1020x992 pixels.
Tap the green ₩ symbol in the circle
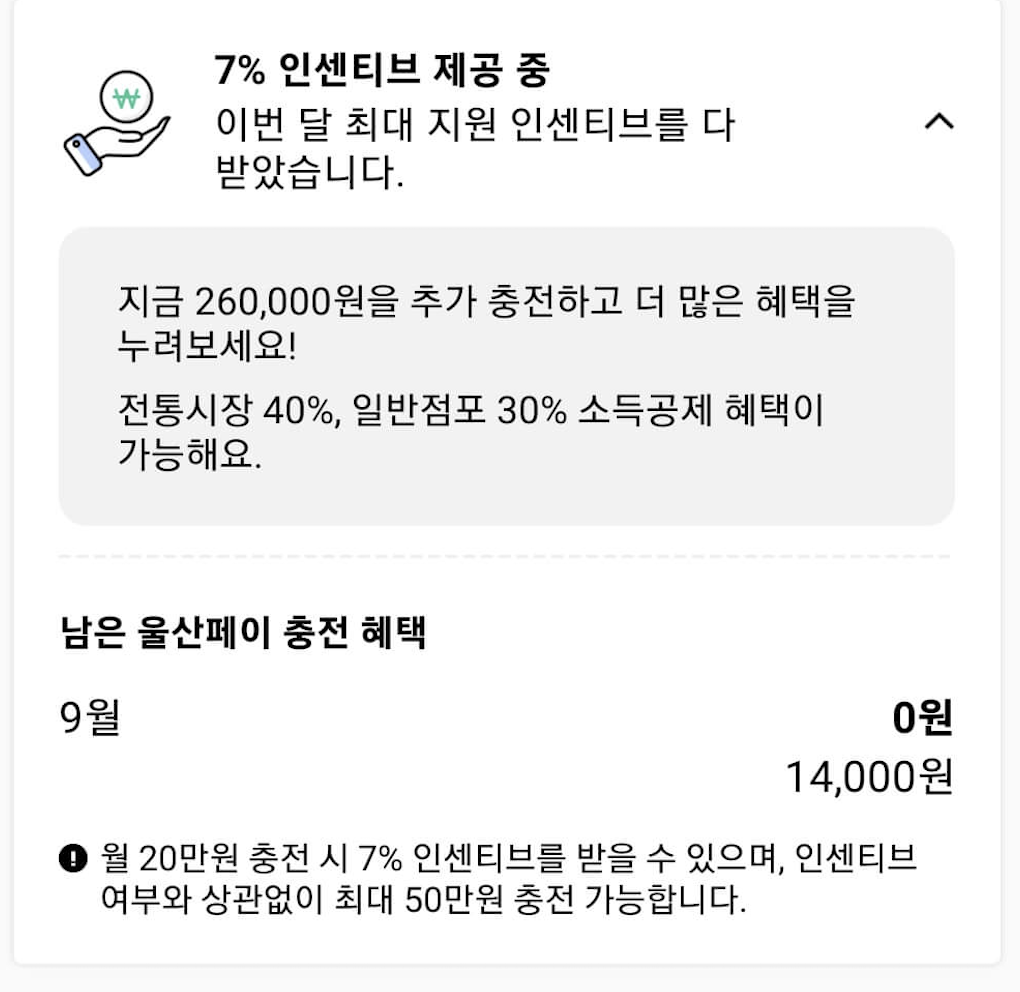128,97
